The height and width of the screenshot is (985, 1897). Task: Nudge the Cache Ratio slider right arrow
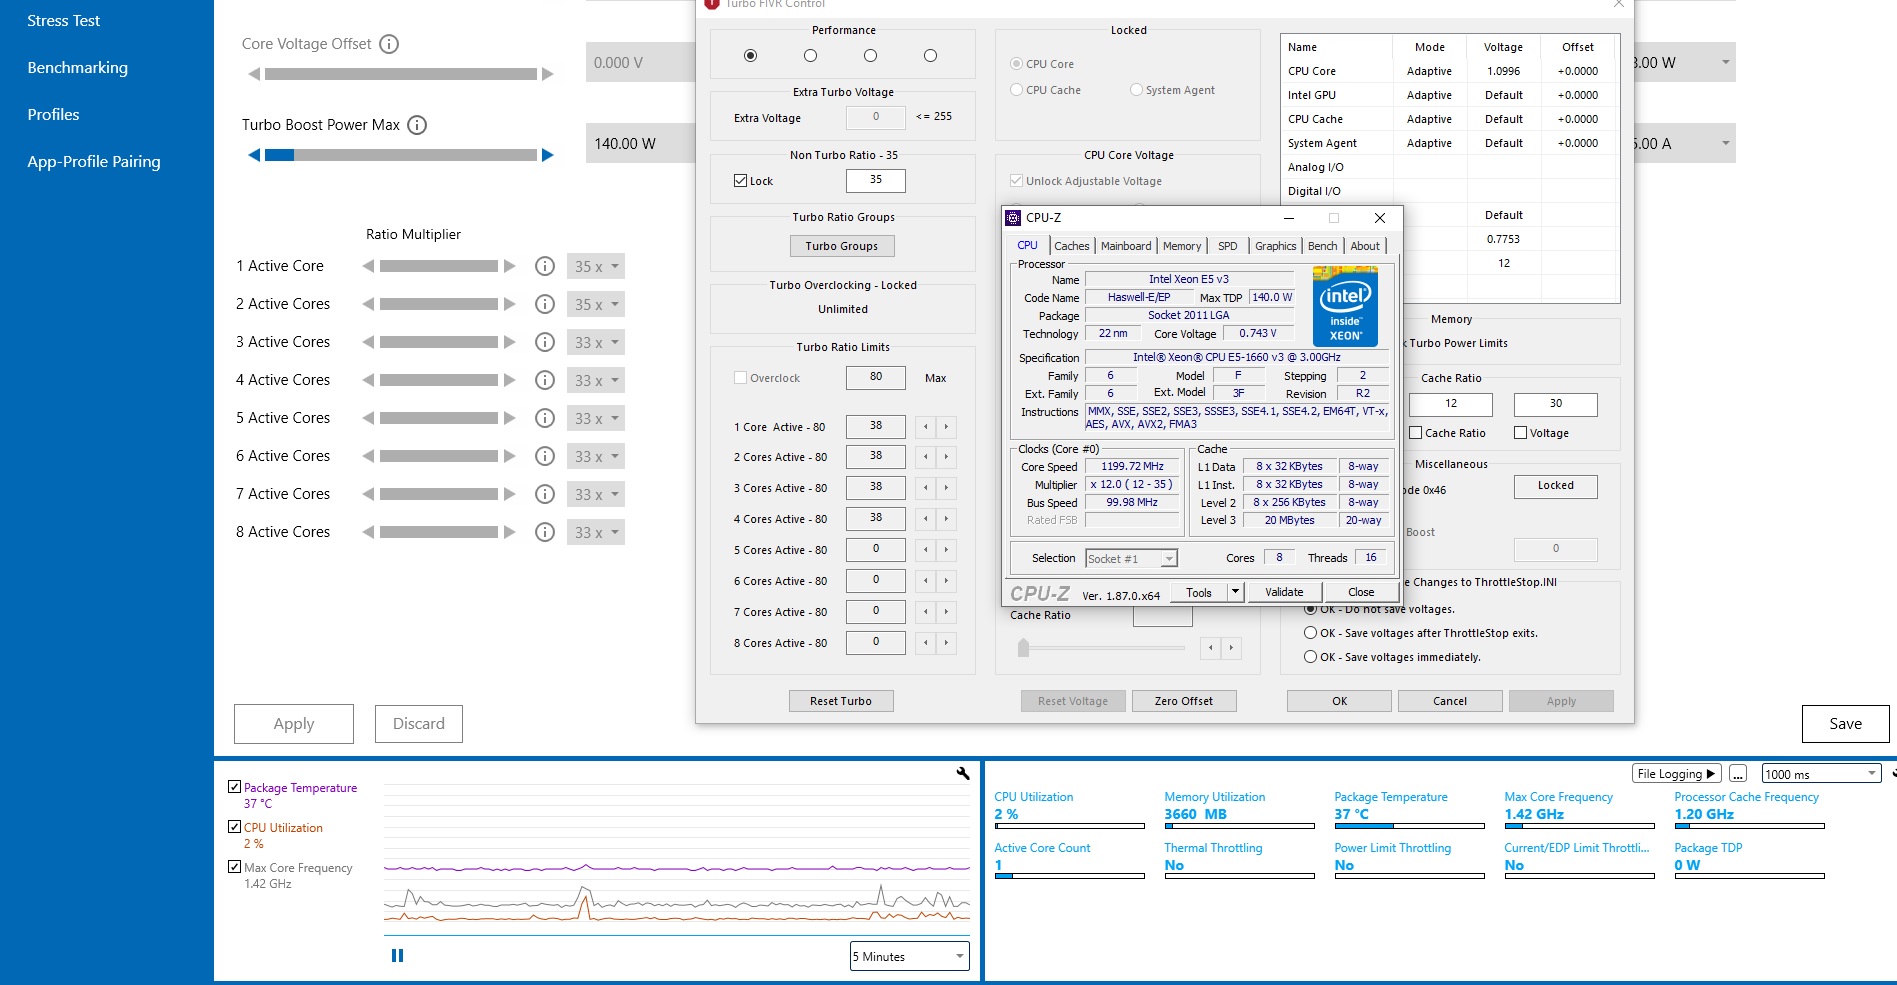1231,648
